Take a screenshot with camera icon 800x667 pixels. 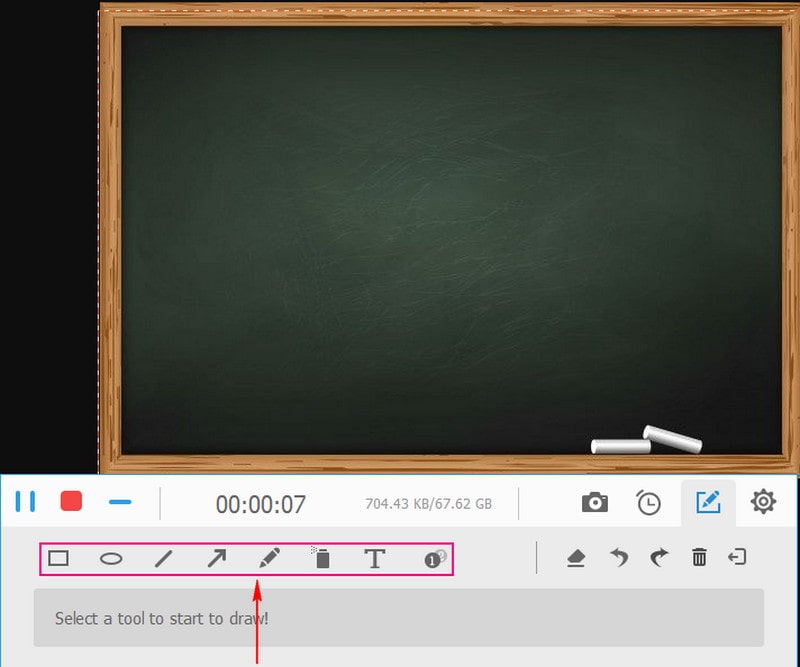(595, 503)
